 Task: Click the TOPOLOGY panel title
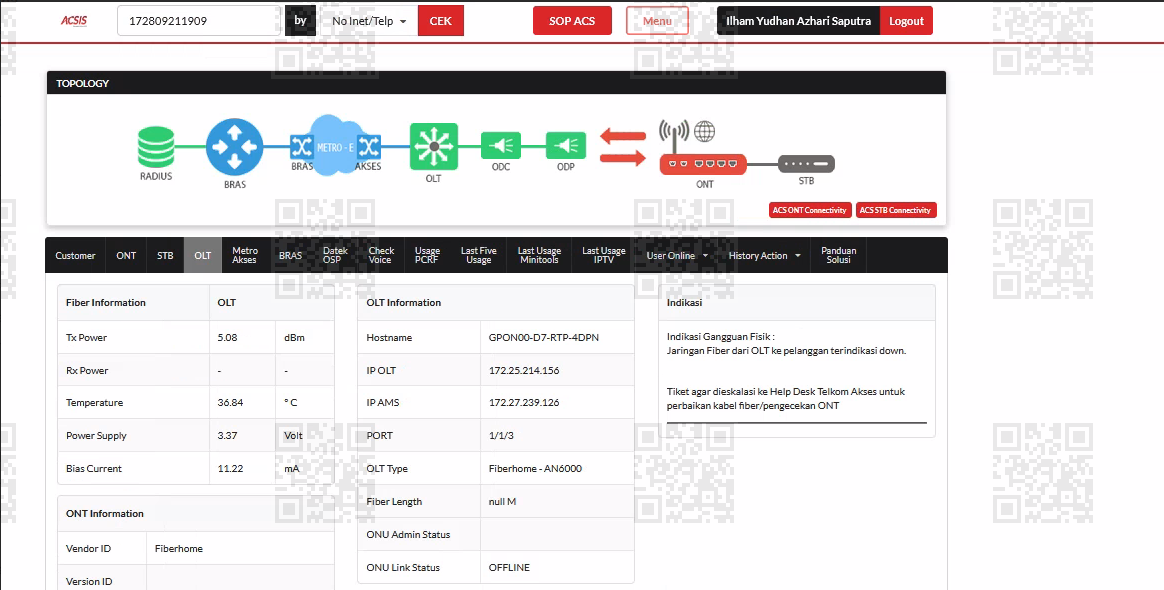(x=82, y=83)
